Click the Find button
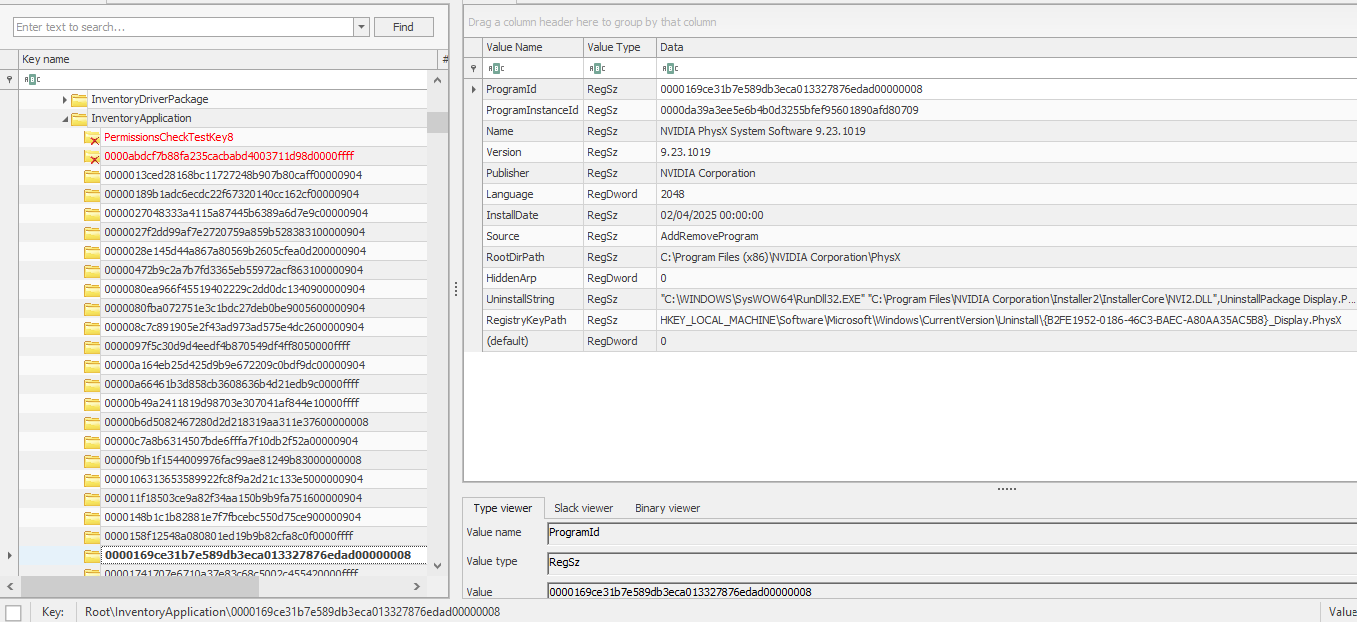Viewport: 1357px width, 622px height. tap(404, 27)
